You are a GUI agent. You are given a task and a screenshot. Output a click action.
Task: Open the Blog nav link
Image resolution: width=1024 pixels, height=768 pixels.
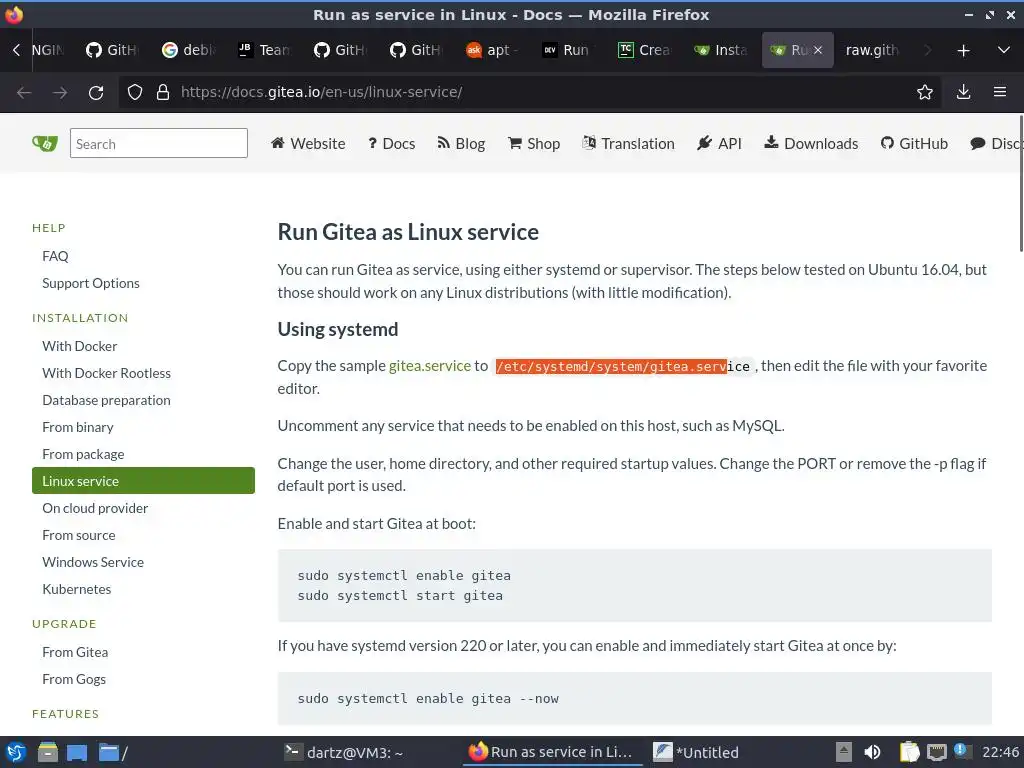click(x=461, y=144)
